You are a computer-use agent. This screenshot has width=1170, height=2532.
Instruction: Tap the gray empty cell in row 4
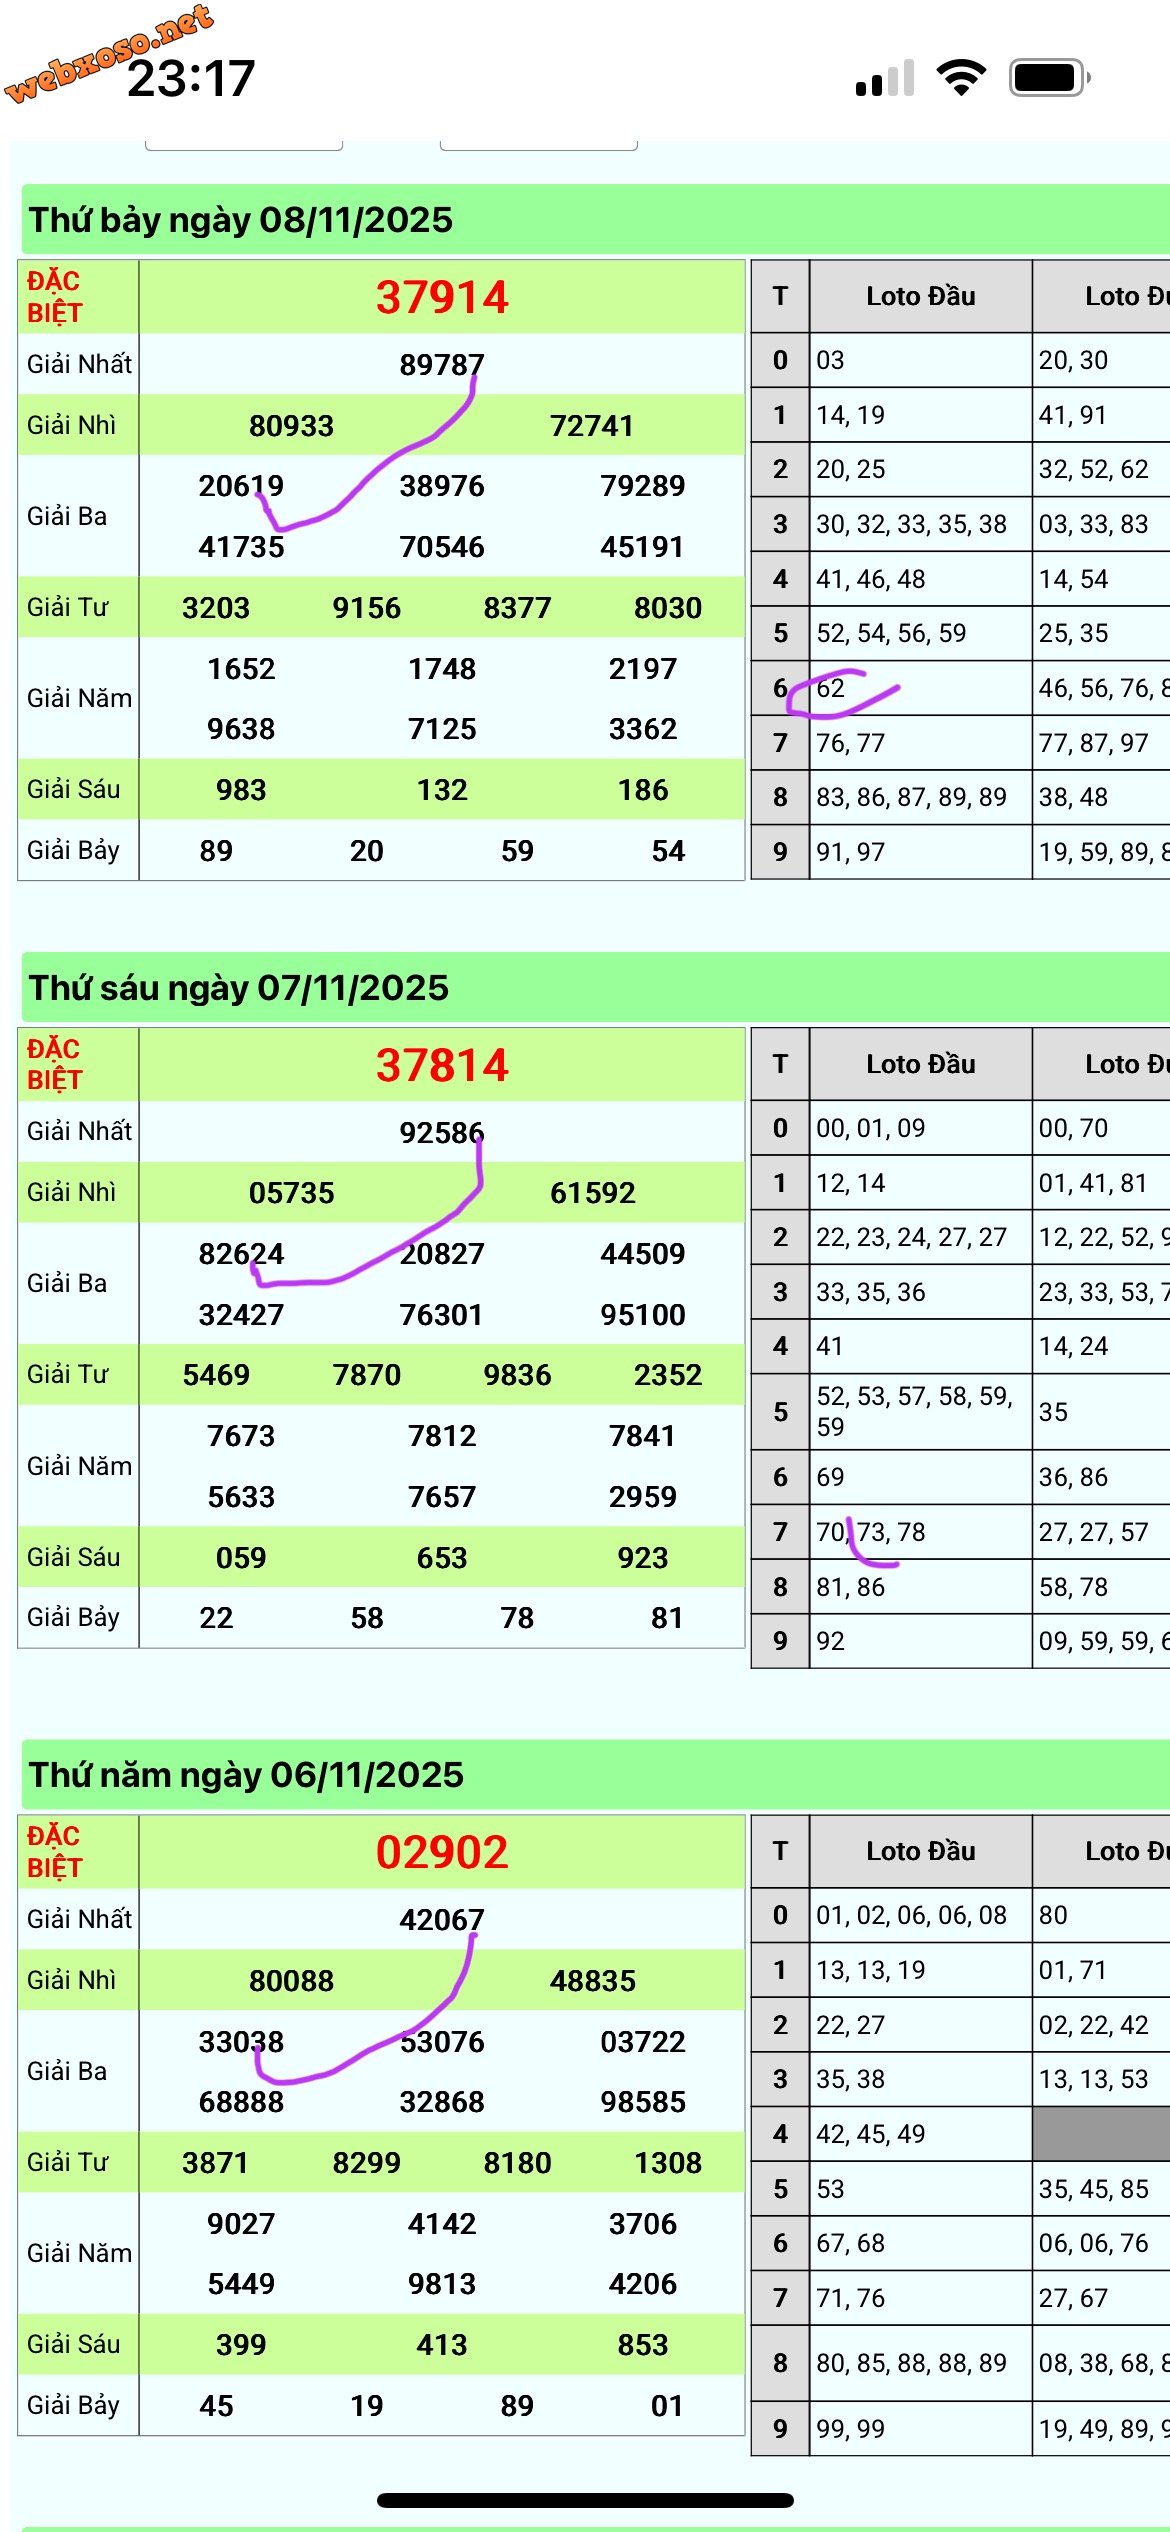(x=1100, y=2134)
